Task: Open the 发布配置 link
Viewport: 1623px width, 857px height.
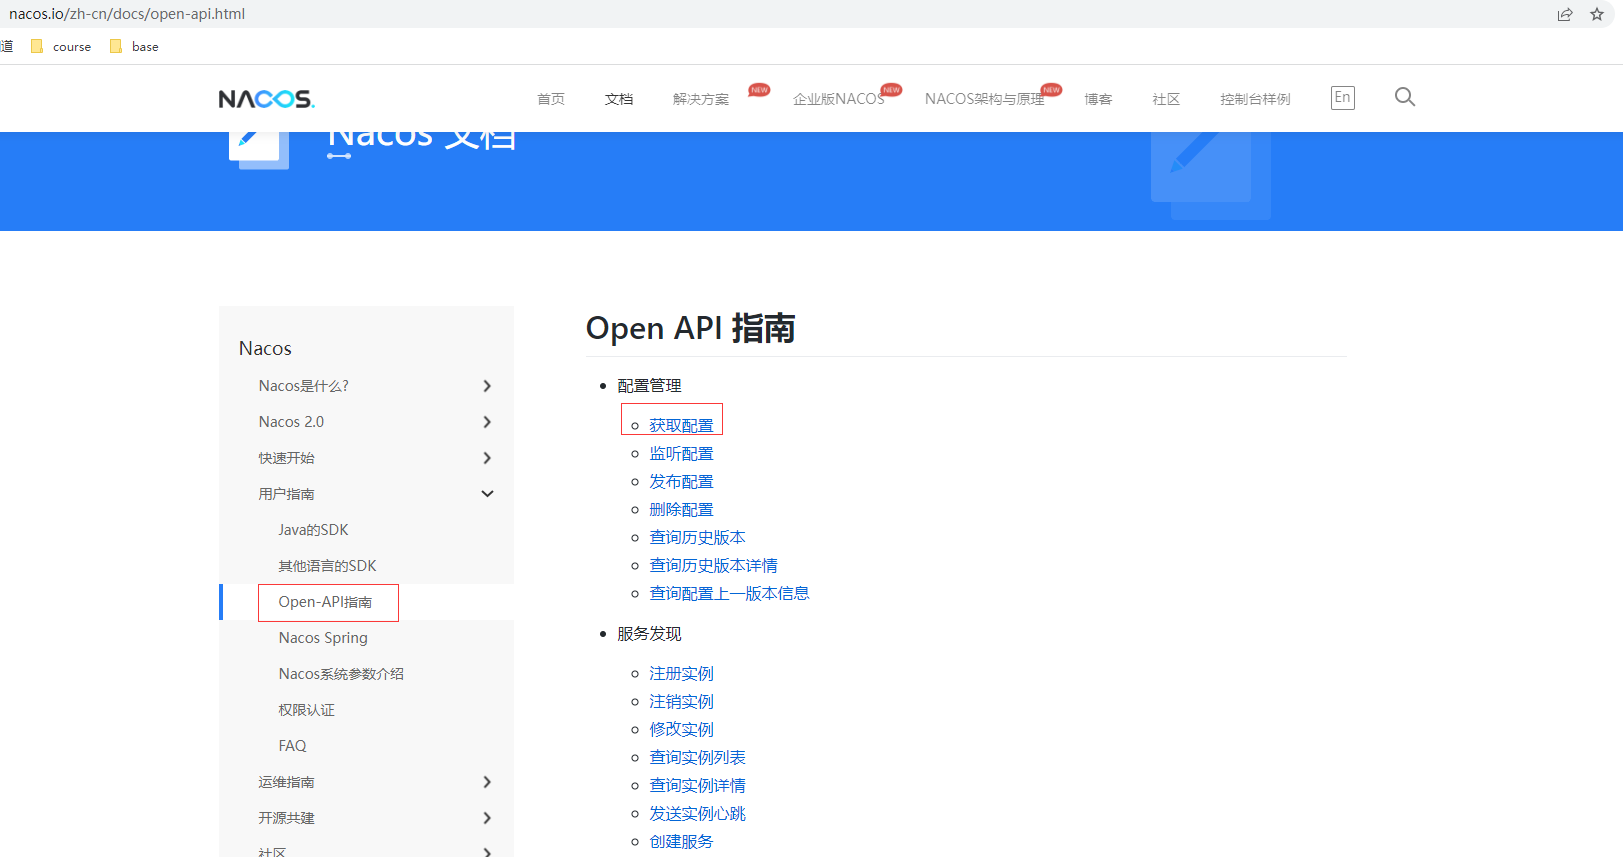Action: [682, 482]
